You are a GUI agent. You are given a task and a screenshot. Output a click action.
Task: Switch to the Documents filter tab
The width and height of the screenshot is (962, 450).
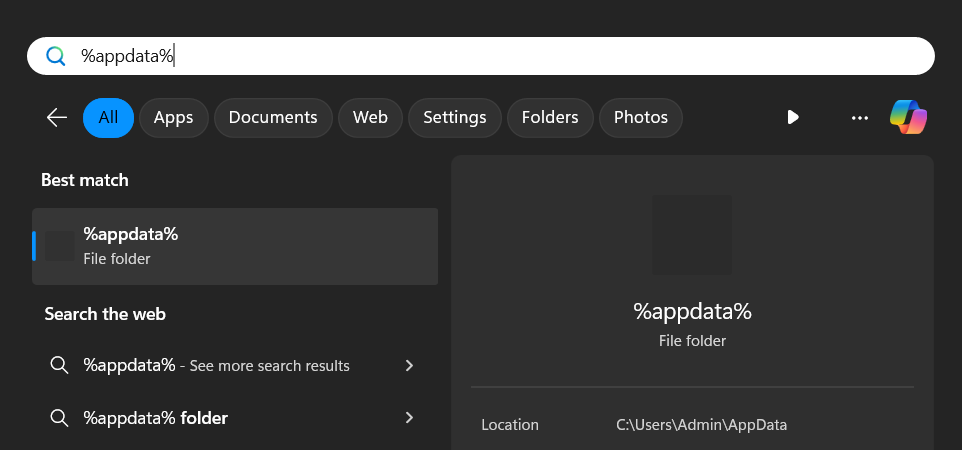pos(273,117)
